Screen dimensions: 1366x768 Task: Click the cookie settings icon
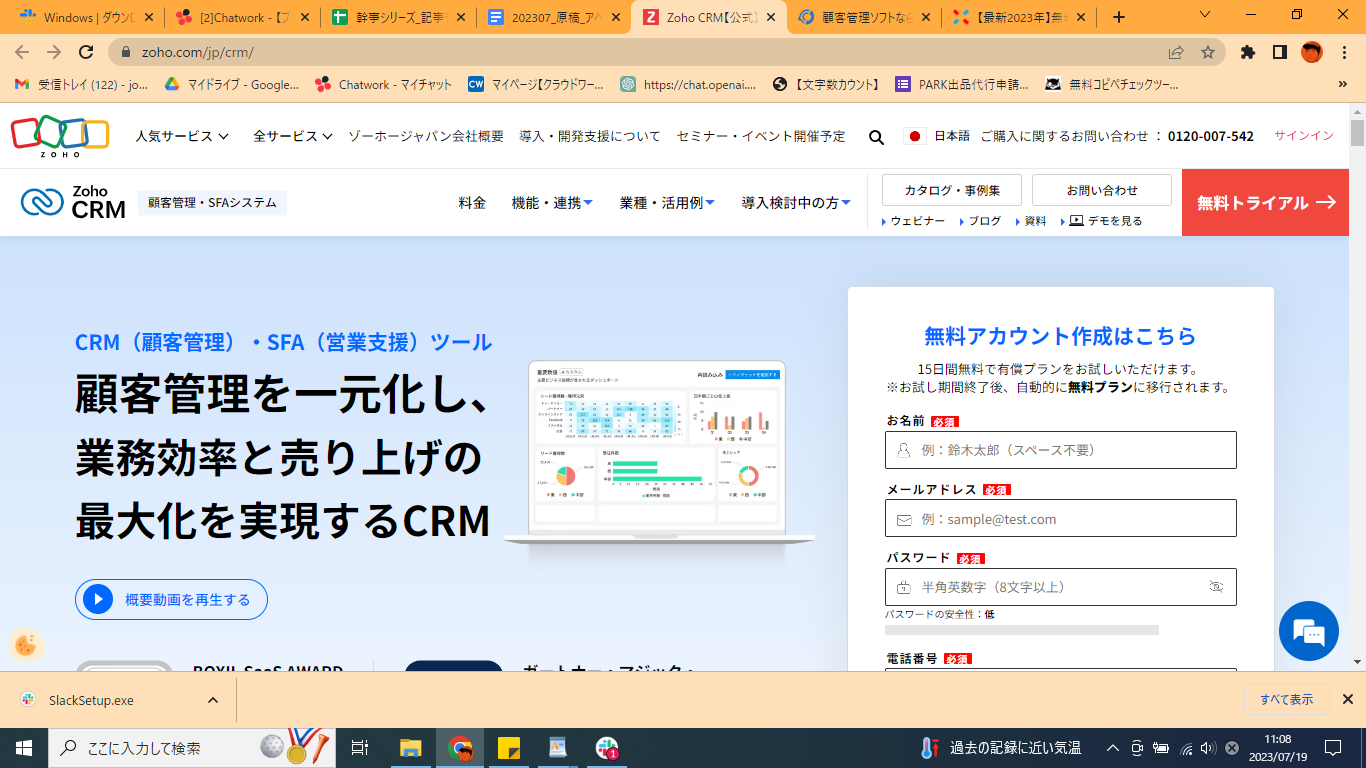tap(25, 645)
